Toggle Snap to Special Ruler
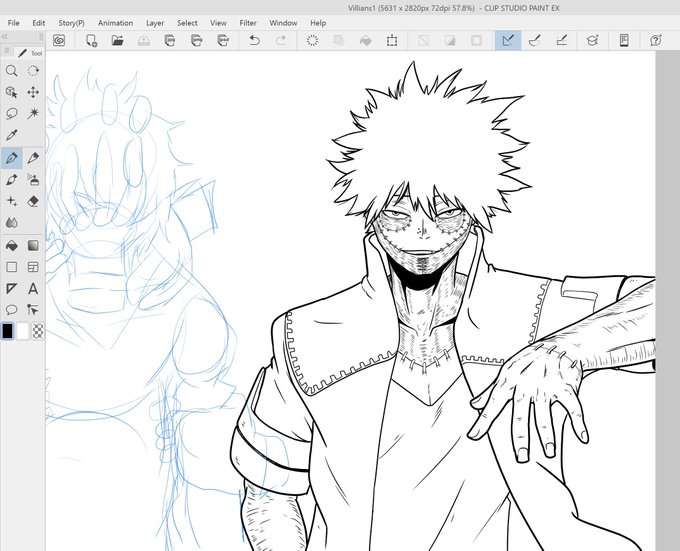The height and width of the screenshot is (551, 680). (x=535, y=41)
